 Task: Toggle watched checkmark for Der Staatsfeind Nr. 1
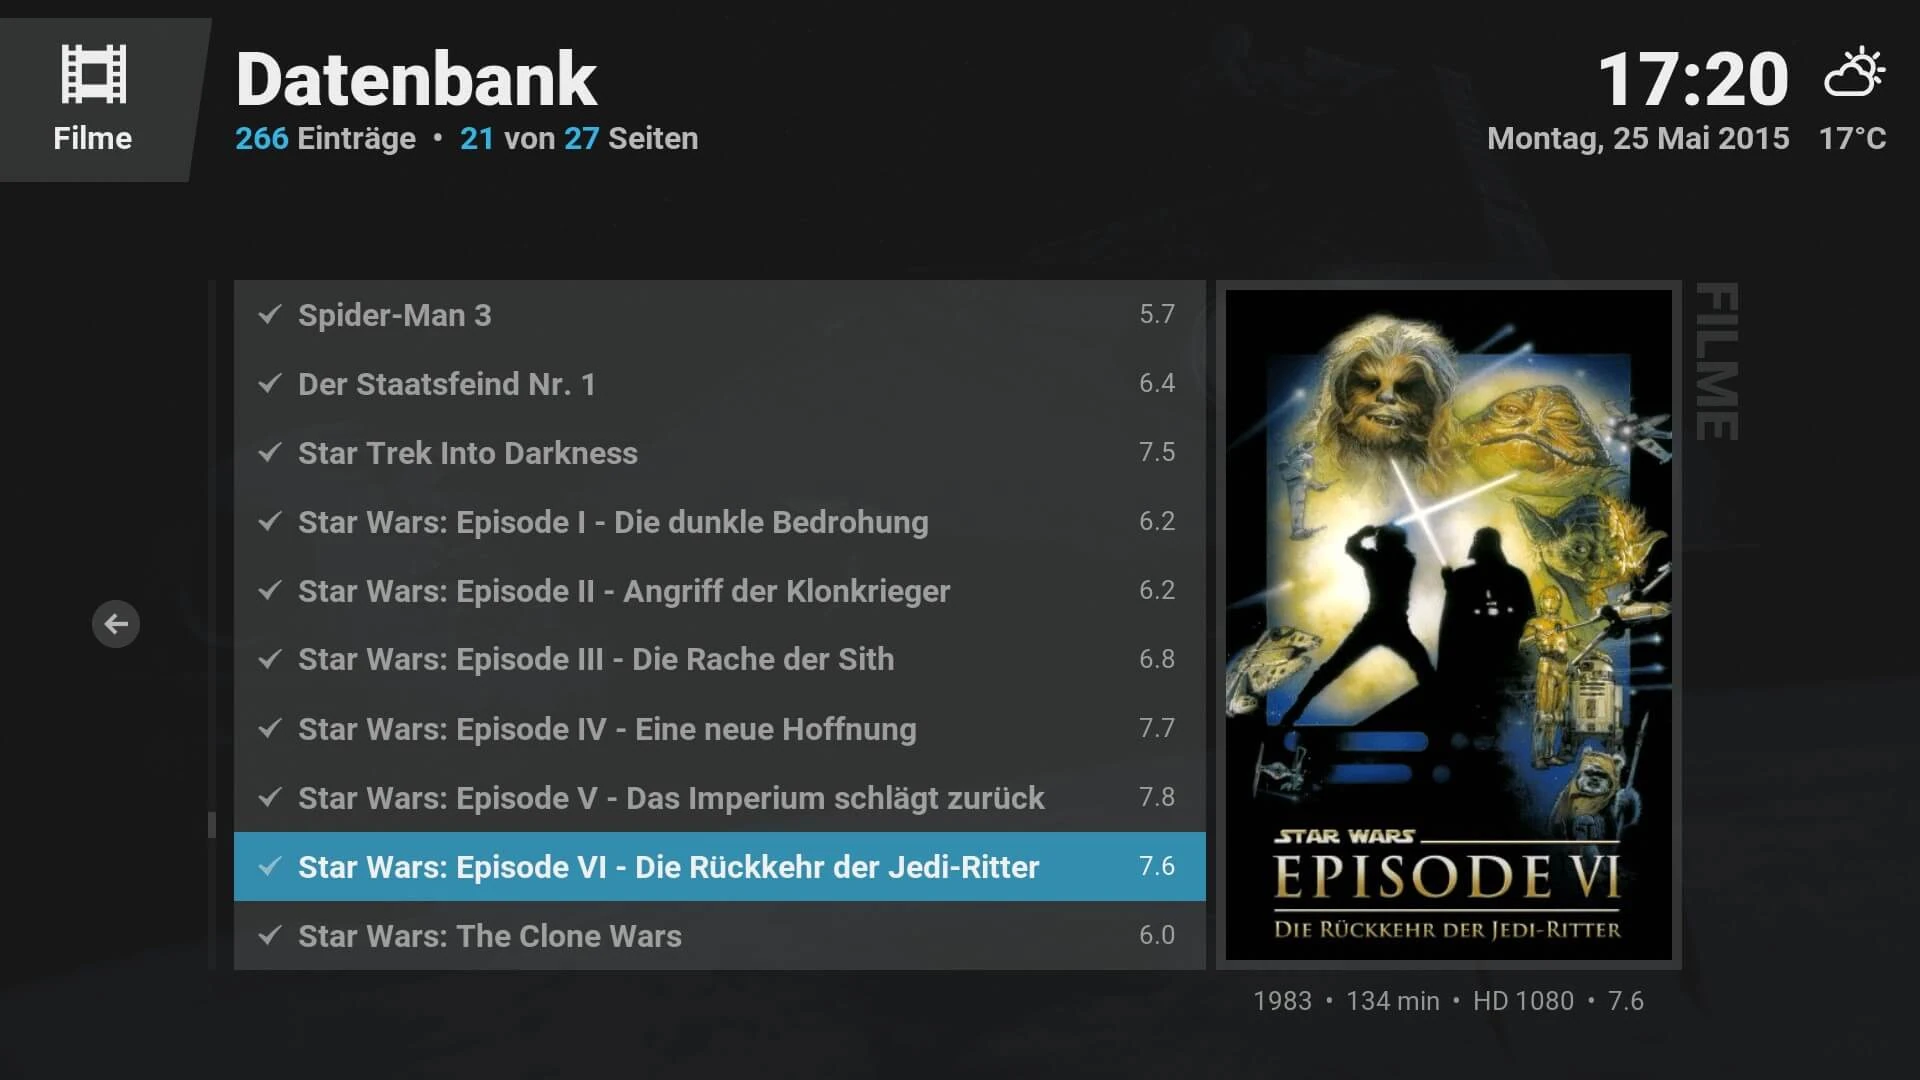(269, 384)
